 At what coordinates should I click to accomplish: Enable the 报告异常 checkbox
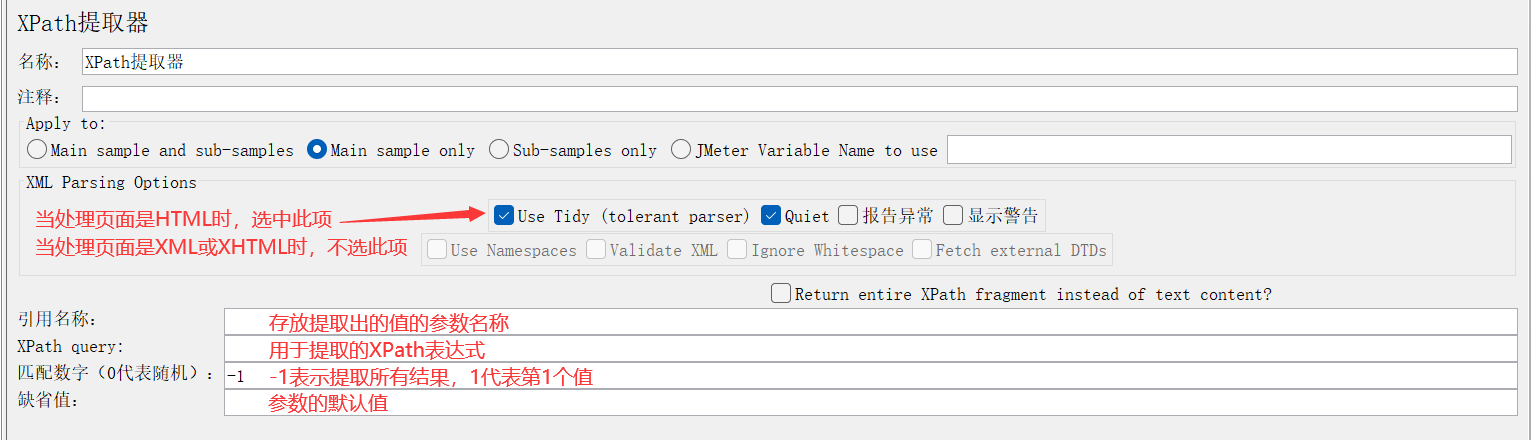848,216
